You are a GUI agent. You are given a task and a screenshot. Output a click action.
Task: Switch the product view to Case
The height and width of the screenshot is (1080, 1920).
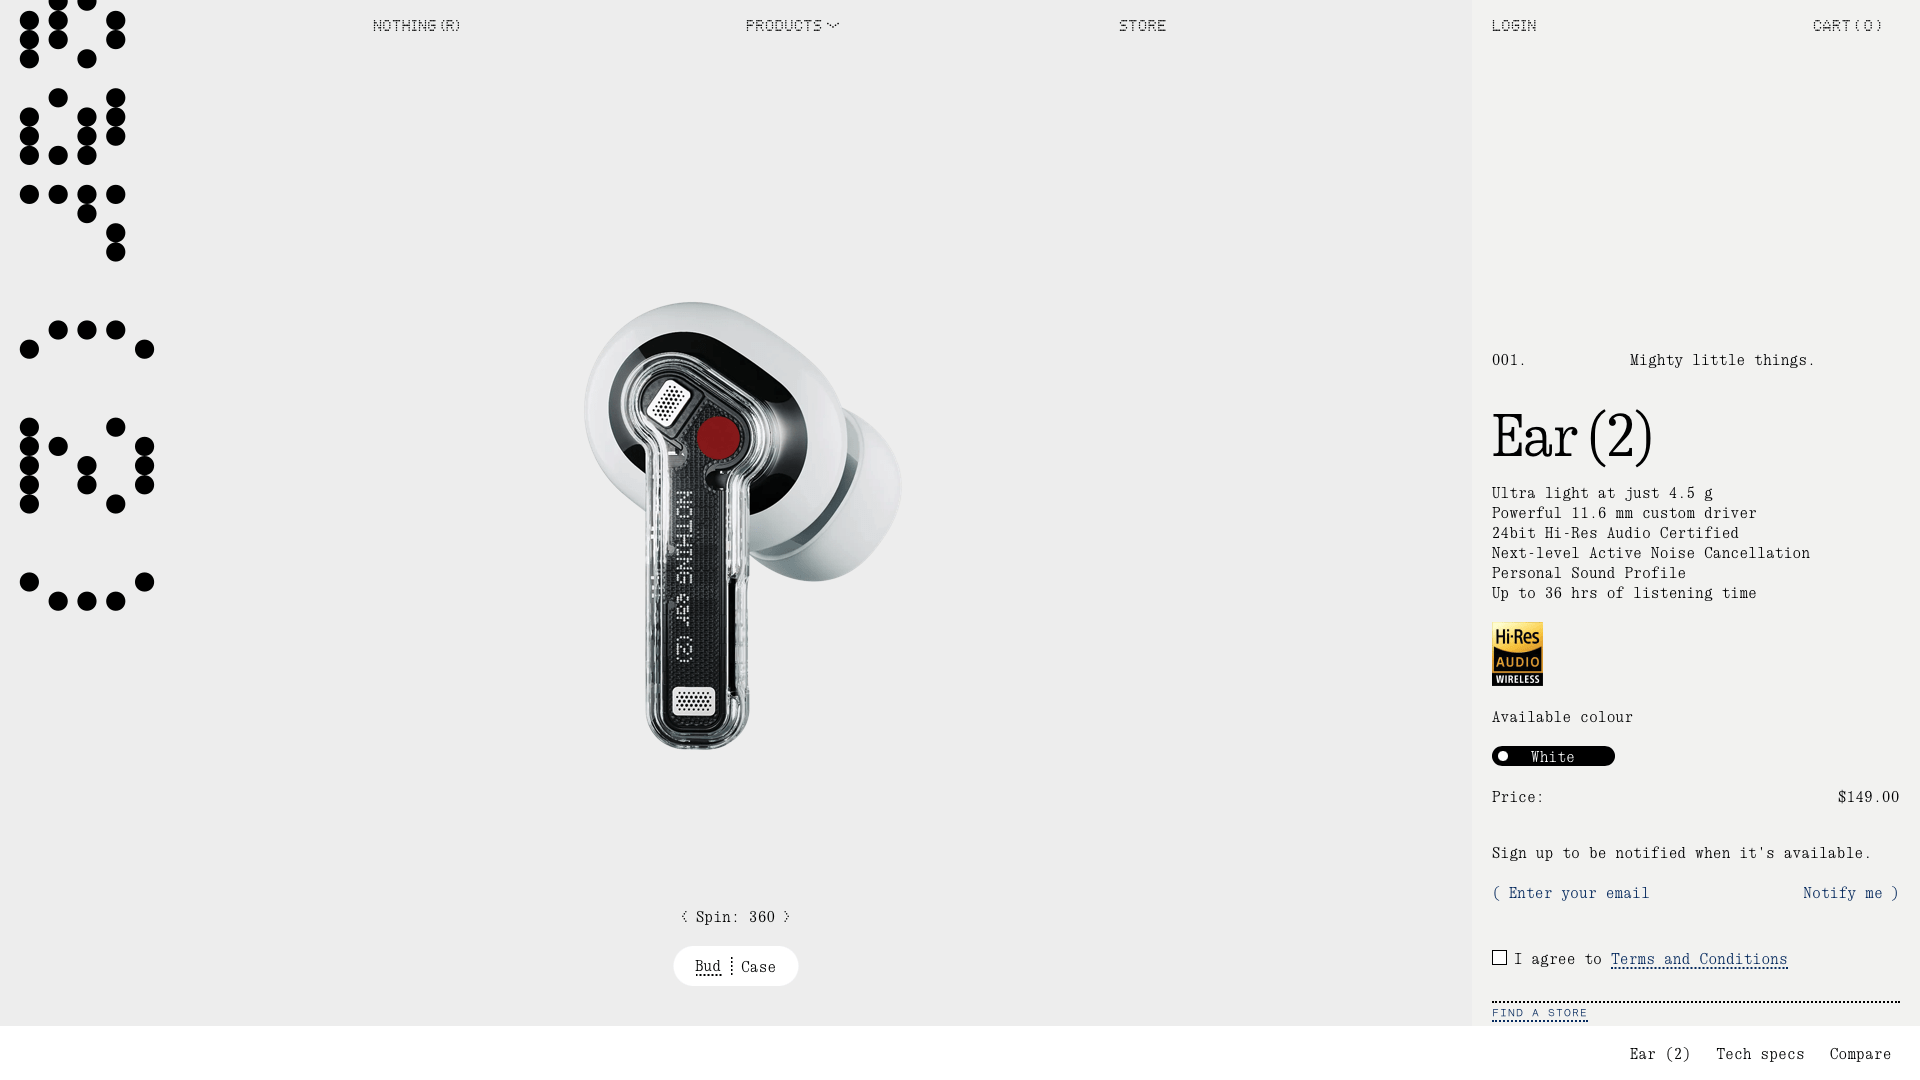758,967
